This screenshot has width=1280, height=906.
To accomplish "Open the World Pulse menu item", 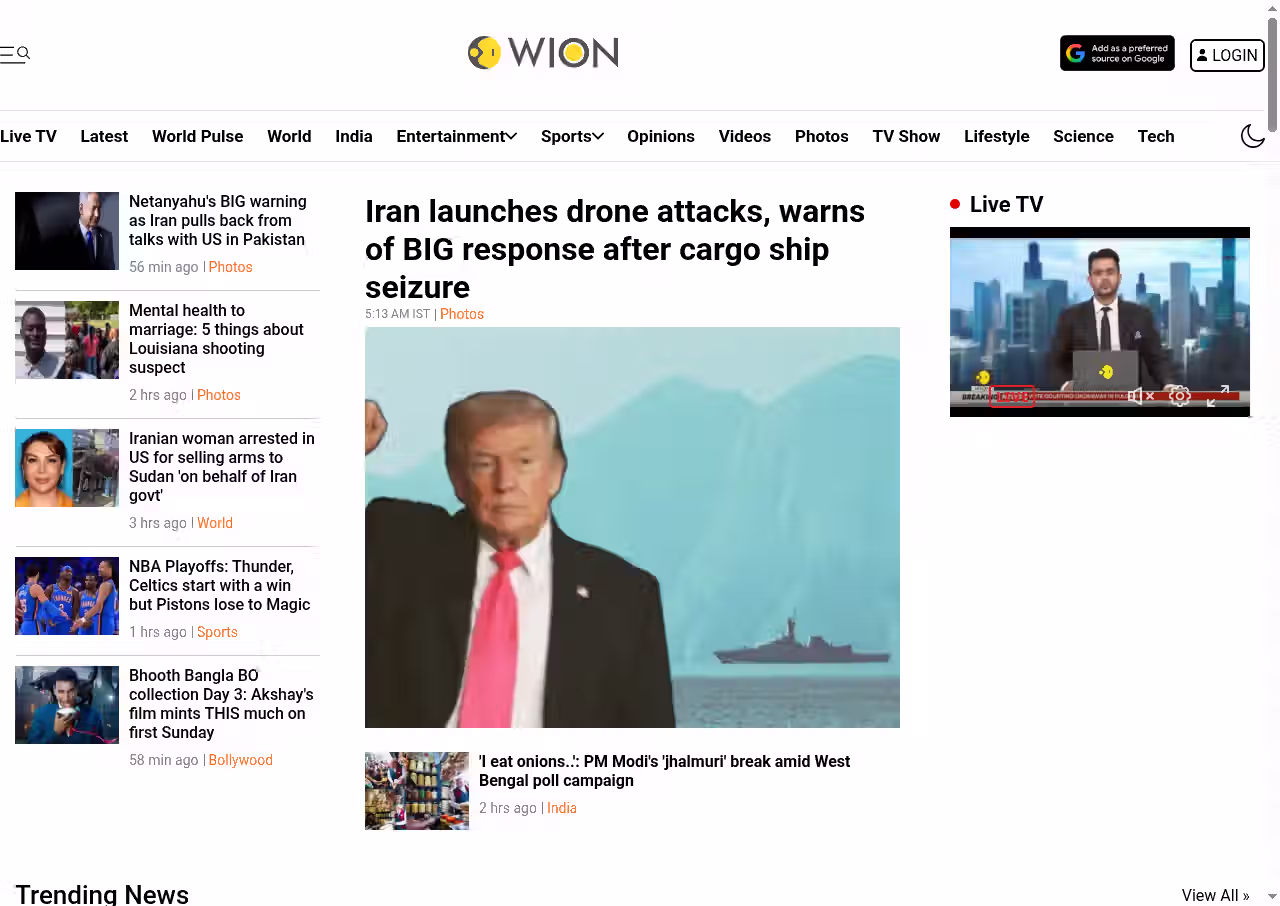I will (197, 136).
